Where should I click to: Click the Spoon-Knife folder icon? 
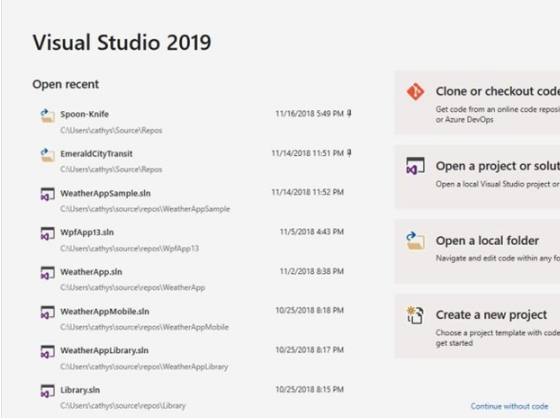(x=48, y=116)
